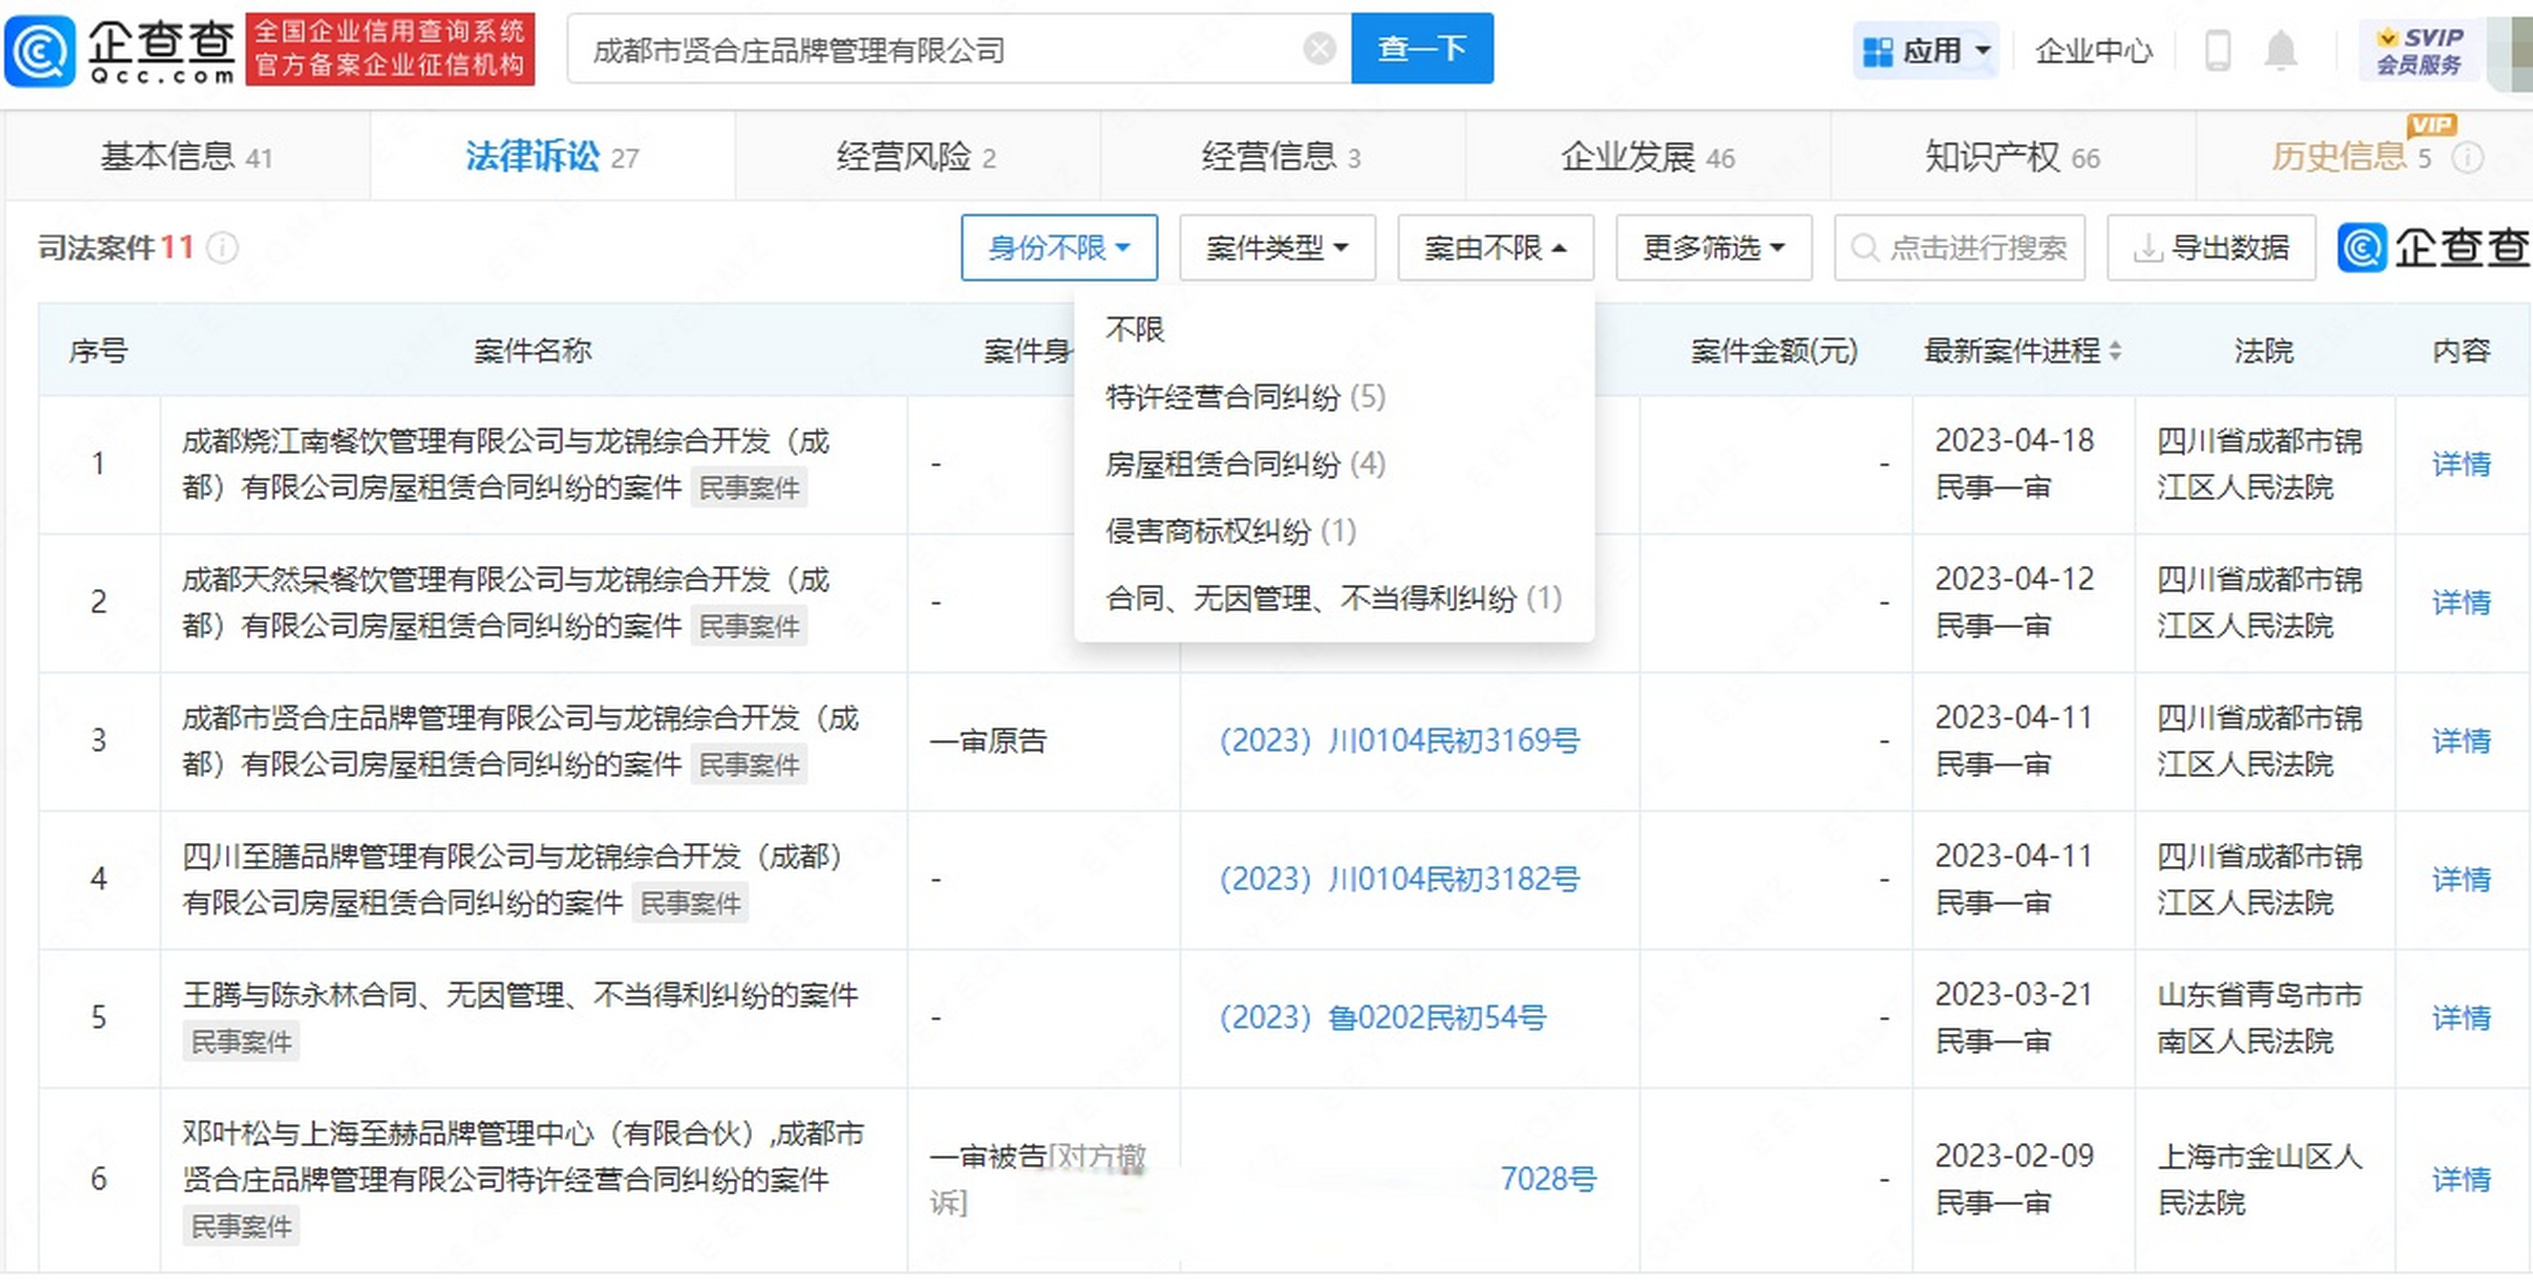Click the Qcc.com logo icon
The width and height of the screenshot is (2533, 1280).
[x=40, y=50]
